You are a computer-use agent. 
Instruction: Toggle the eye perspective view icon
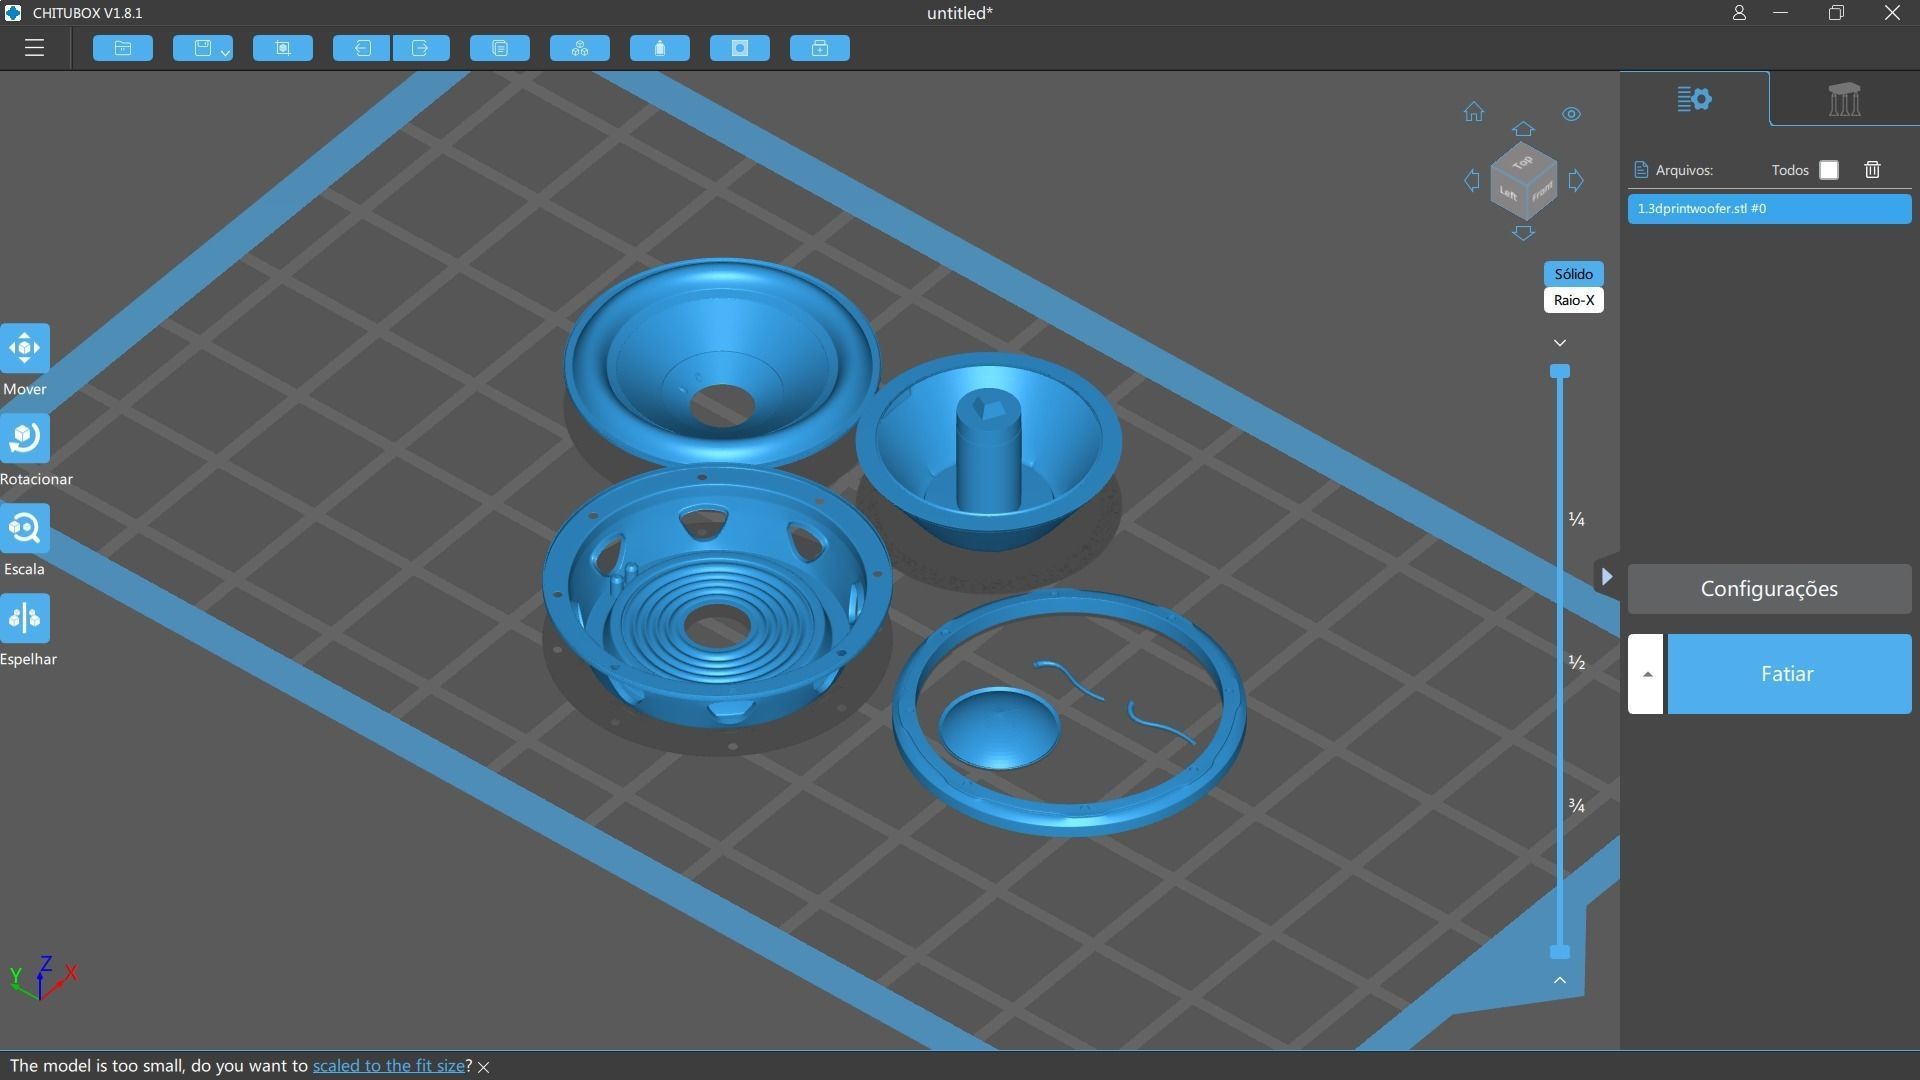[1571, 114]
